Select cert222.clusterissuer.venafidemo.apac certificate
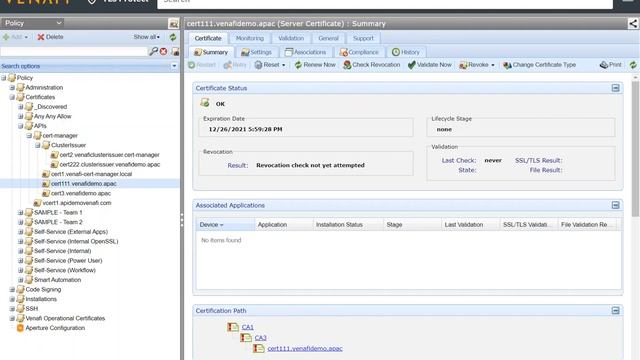This screenshot has height=360, width=640. [x=110, y=165]
